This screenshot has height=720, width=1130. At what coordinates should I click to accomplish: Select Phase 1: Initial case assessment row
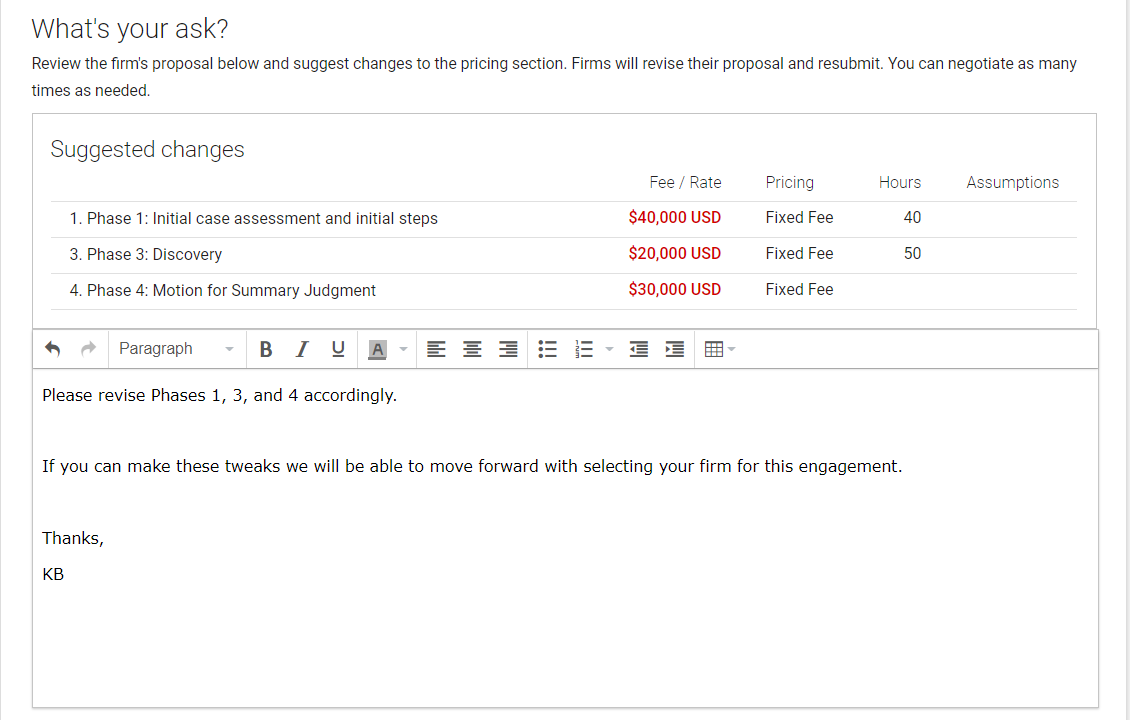point(564,218)
